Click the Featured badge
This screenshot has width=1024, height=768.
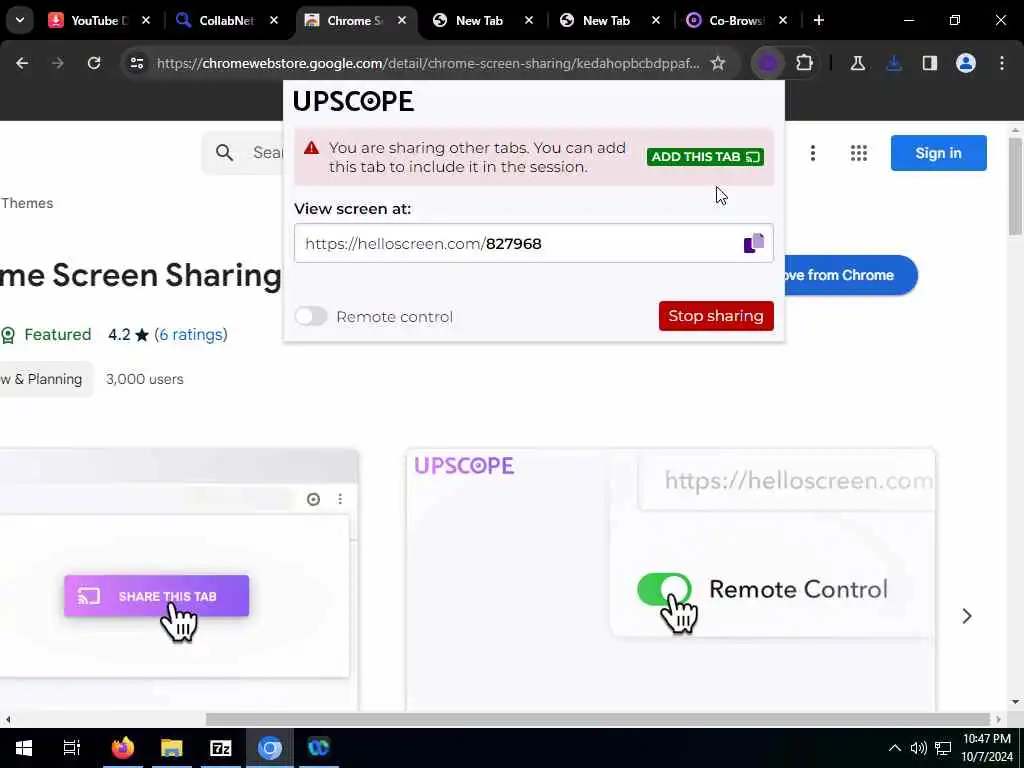pyautogui.click(x=46, y=334)
